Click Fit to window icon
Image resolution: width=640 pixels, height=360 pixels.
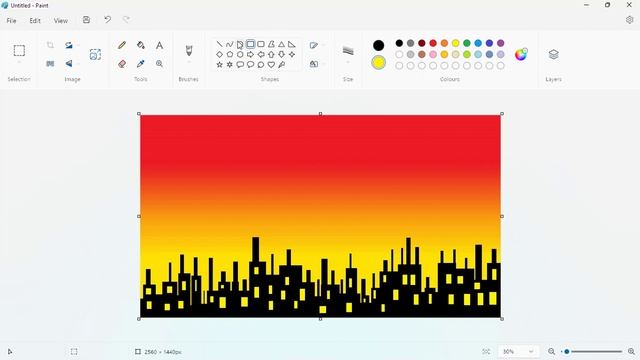click(x=486, y=351)
